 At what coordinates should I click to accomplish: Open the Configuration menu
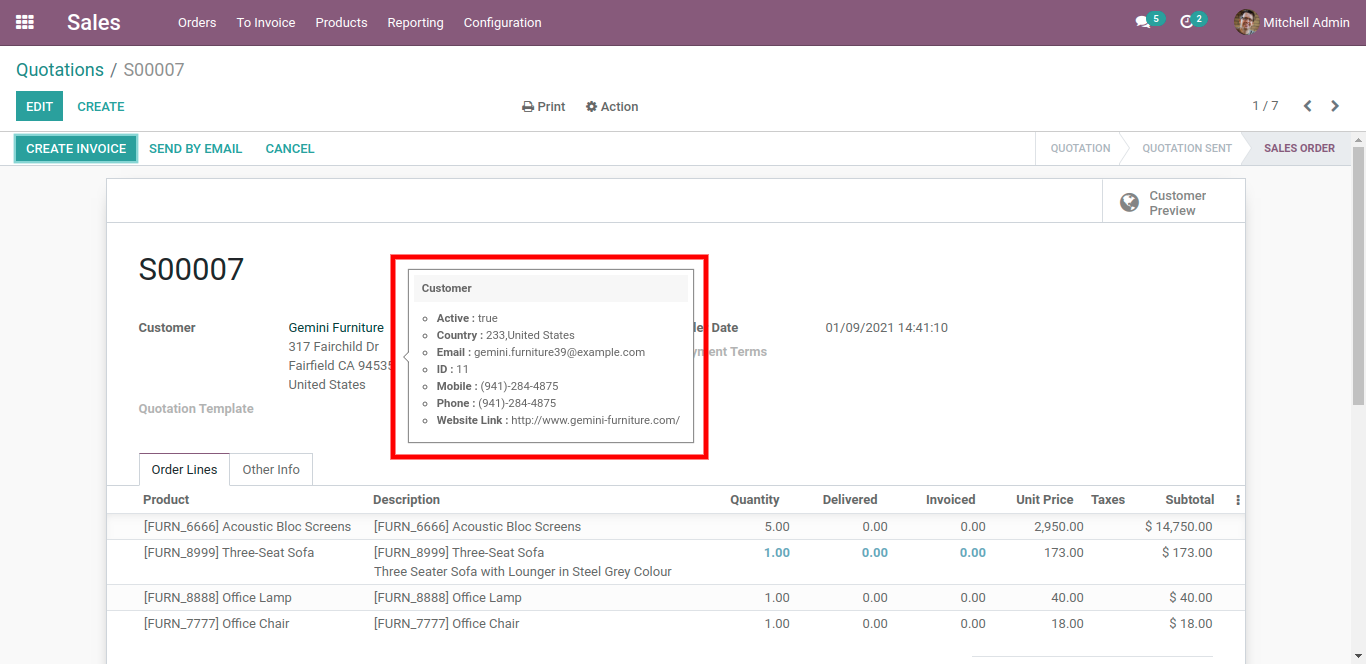[502, 22]
